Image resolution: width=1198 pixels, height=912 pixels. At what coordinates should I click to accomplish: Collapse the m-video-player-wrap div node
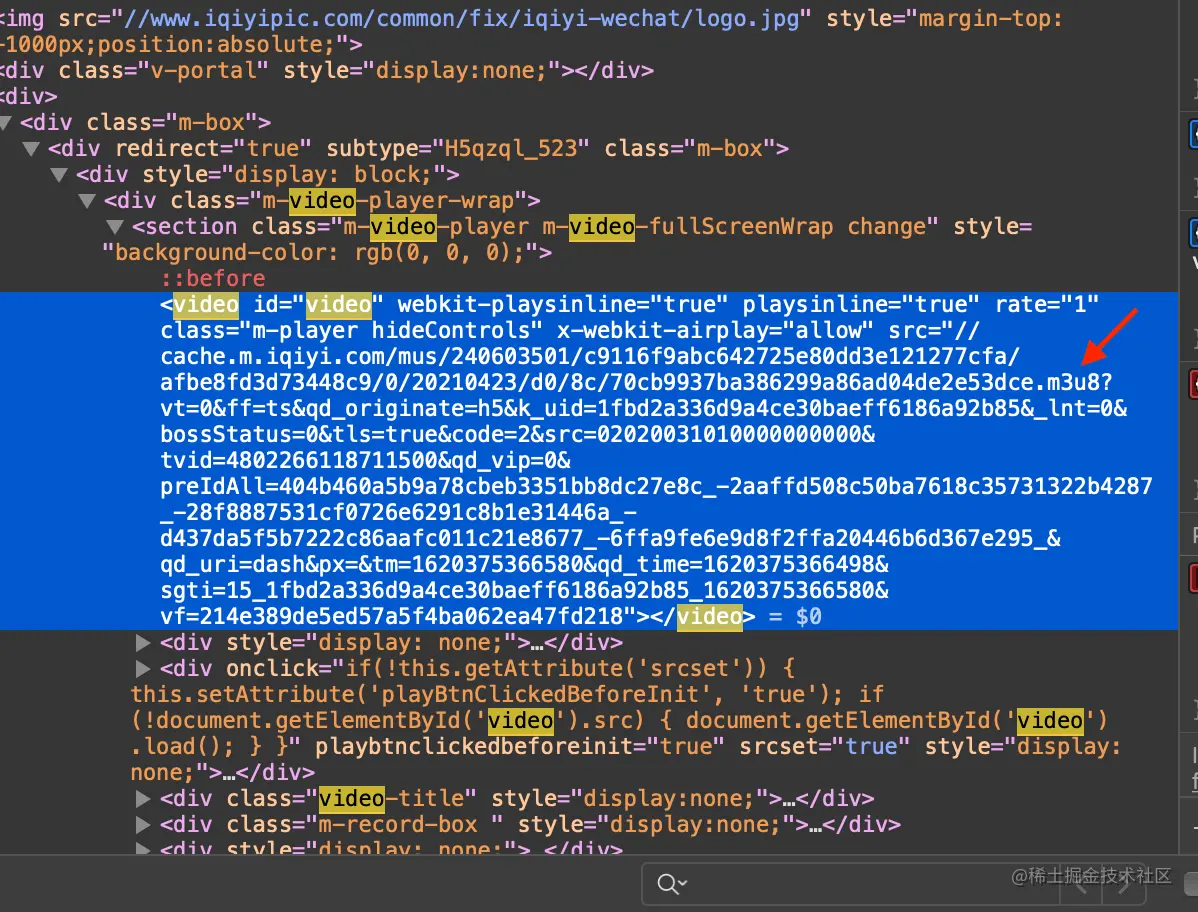[87, 200]
